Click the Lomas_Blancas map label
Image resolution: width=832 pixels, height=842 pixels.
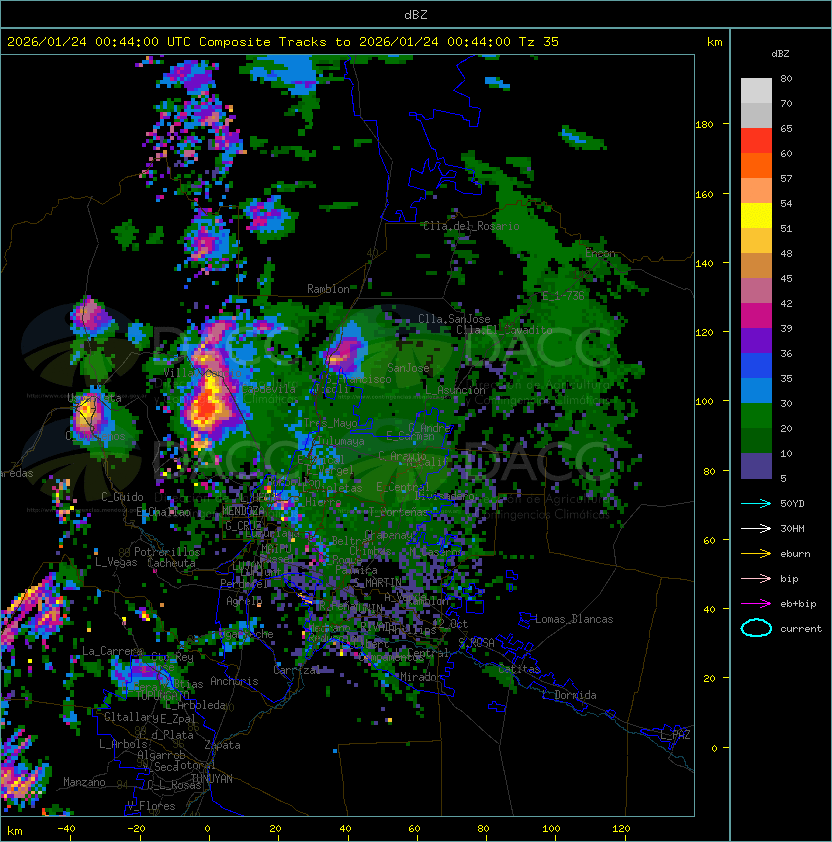[x=574, y=619]
